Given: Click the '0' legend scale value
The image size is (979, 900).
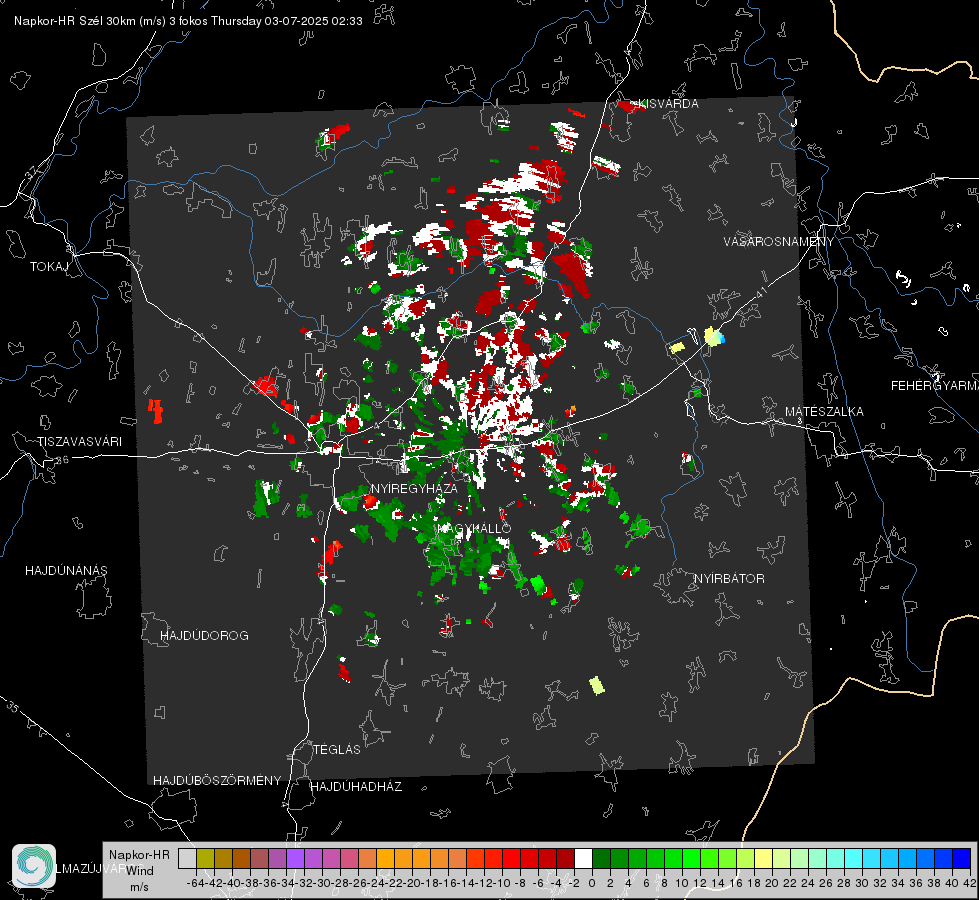Looking at the screenshot, I should [x=592, y=883].
